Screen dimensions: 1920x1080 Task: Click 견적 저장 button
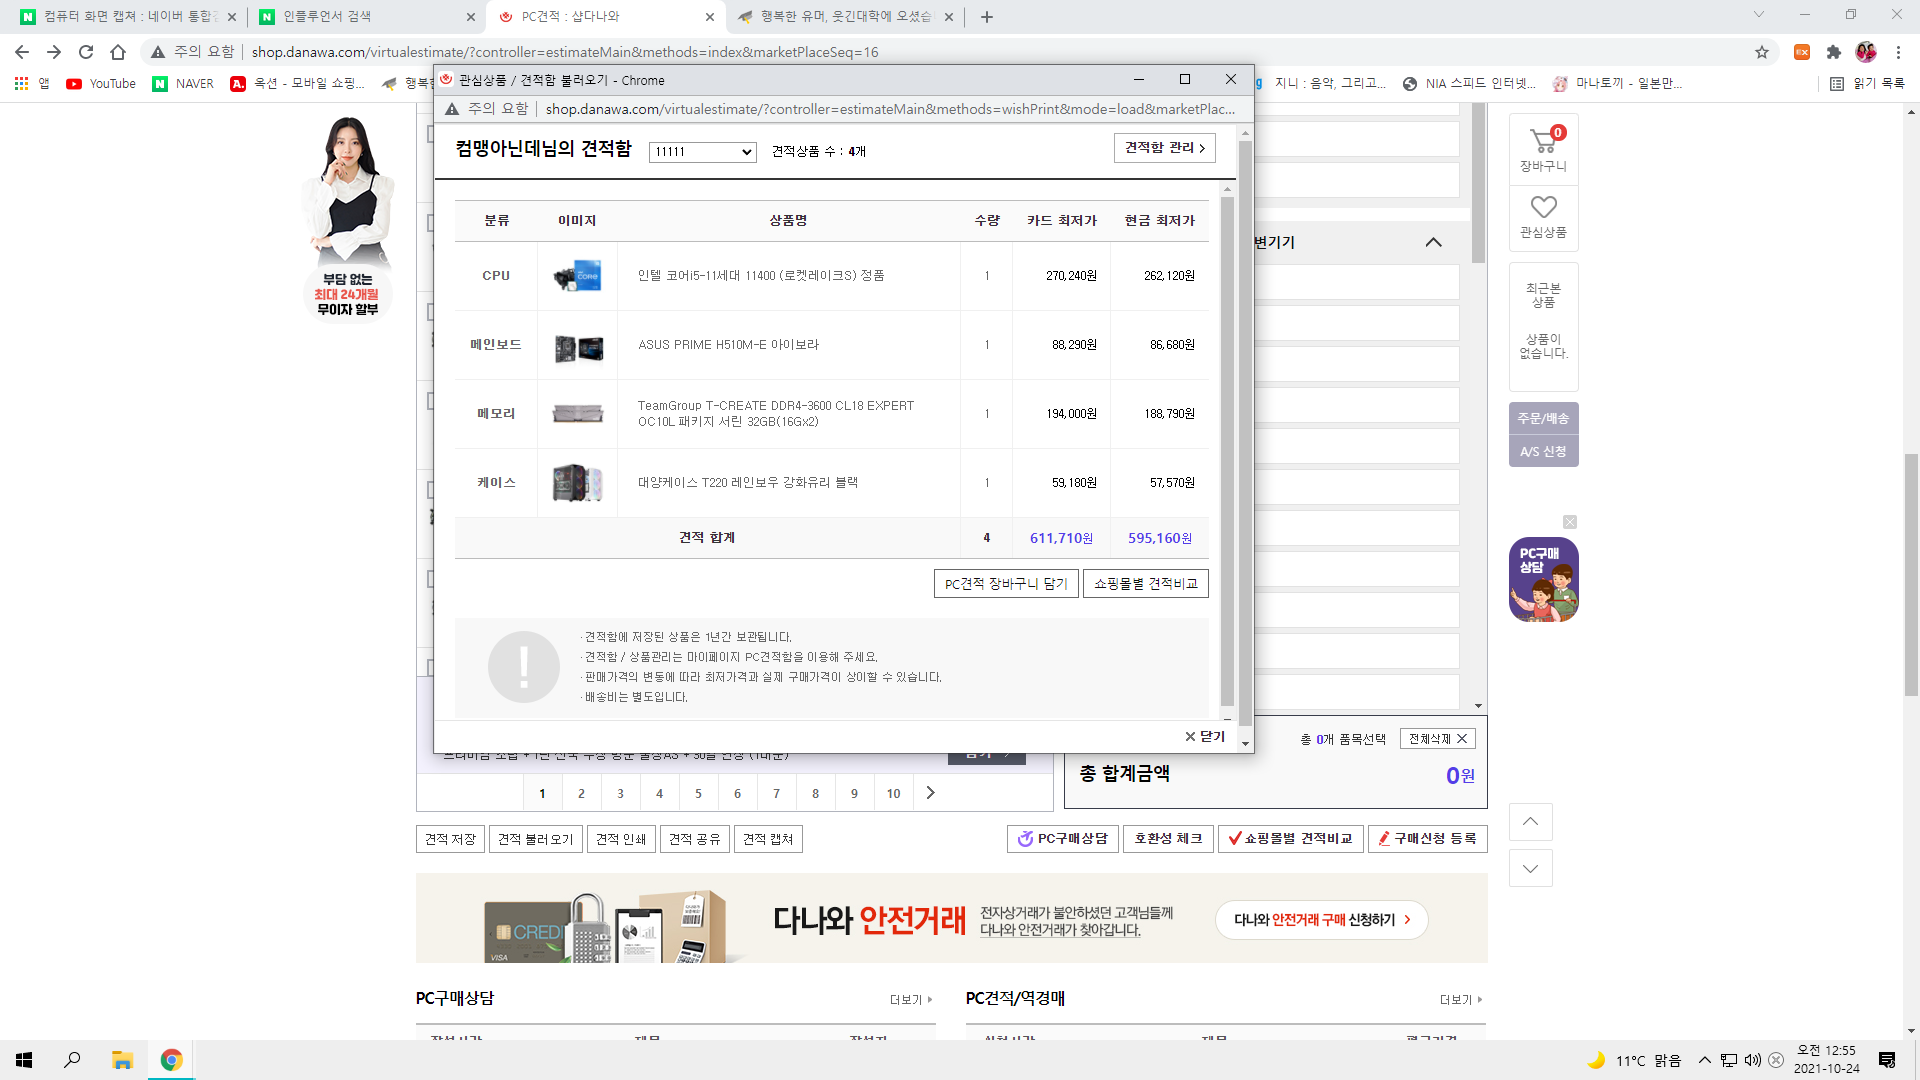450,839
